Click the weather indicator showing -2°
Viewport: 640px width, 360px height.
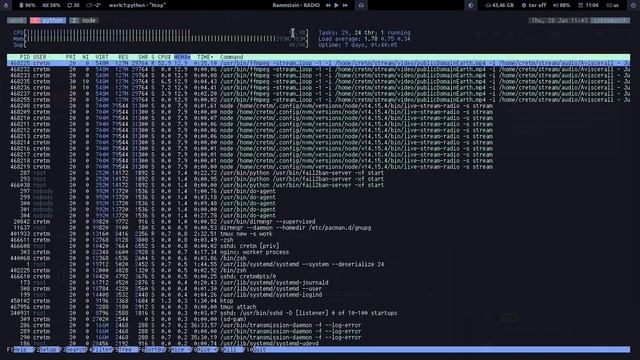point(94,5)
